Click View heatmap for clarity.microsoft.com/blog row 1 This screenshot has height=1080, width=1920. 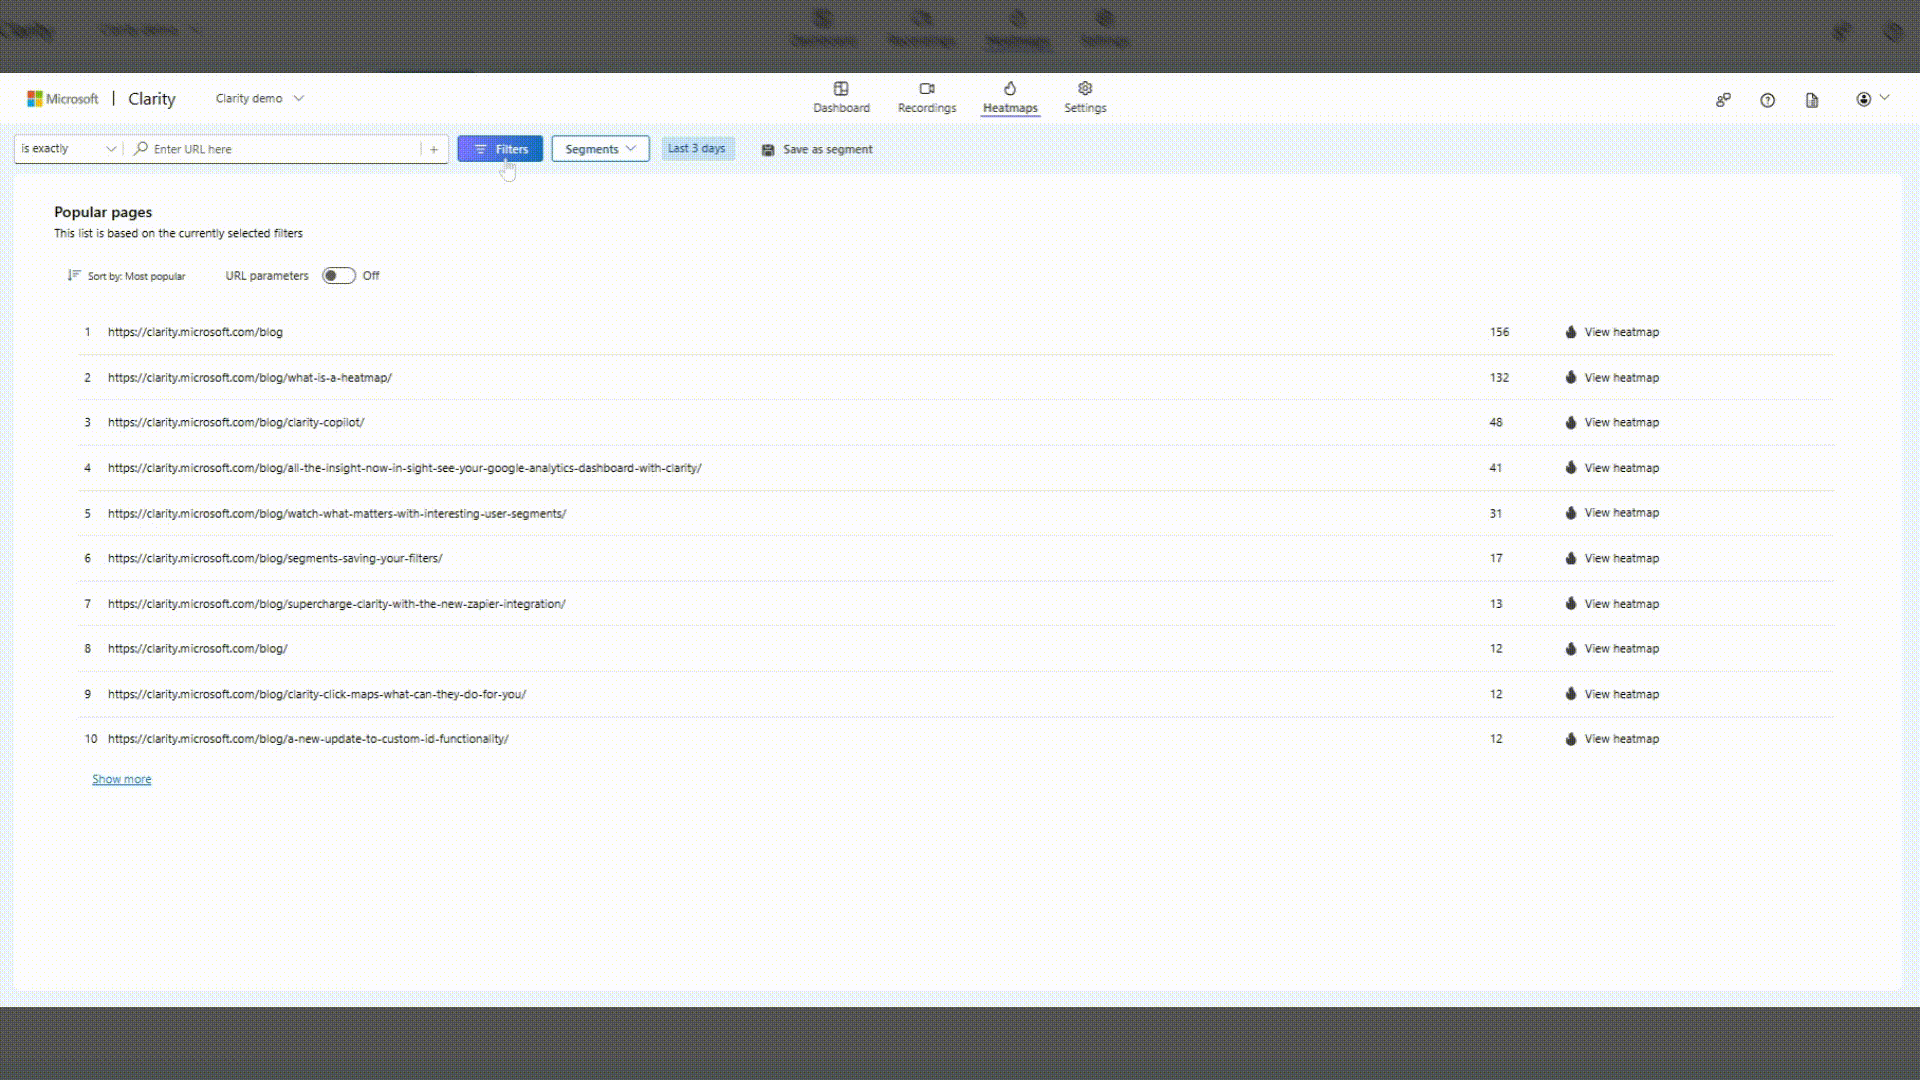1612,332
